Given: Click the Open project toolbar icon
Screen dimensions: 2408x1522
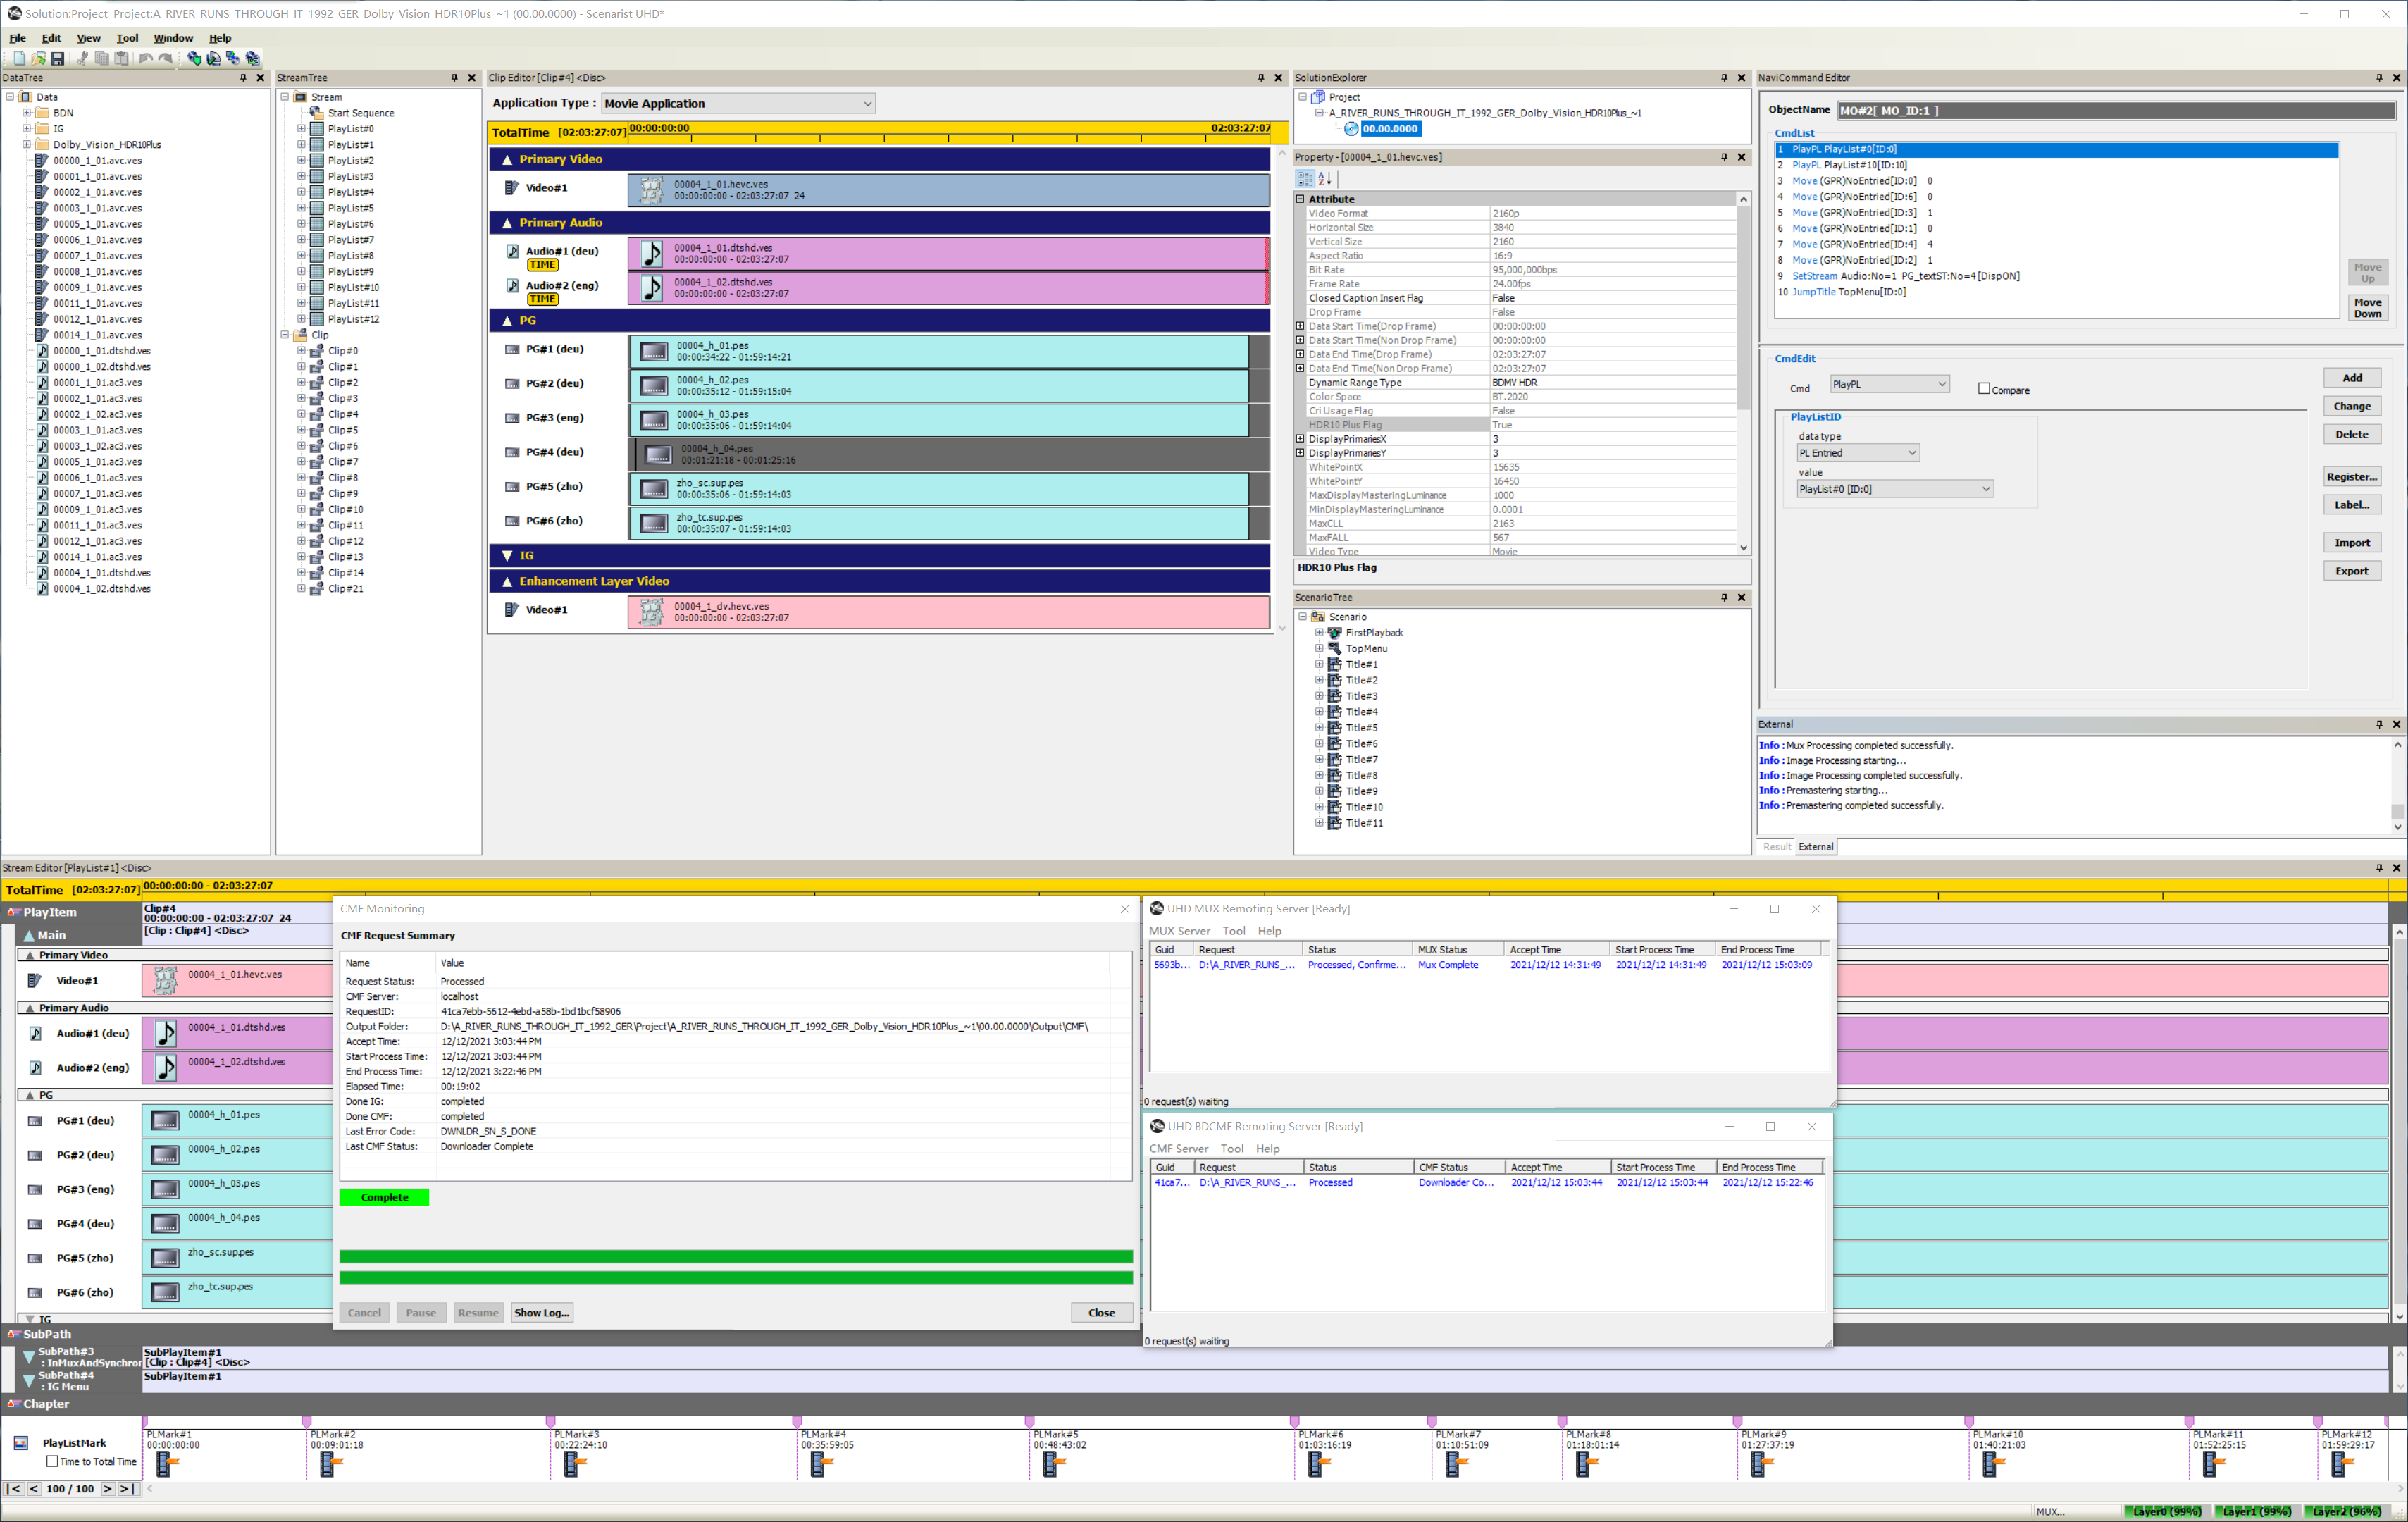Looking at the screenshot, I should 38,59.
